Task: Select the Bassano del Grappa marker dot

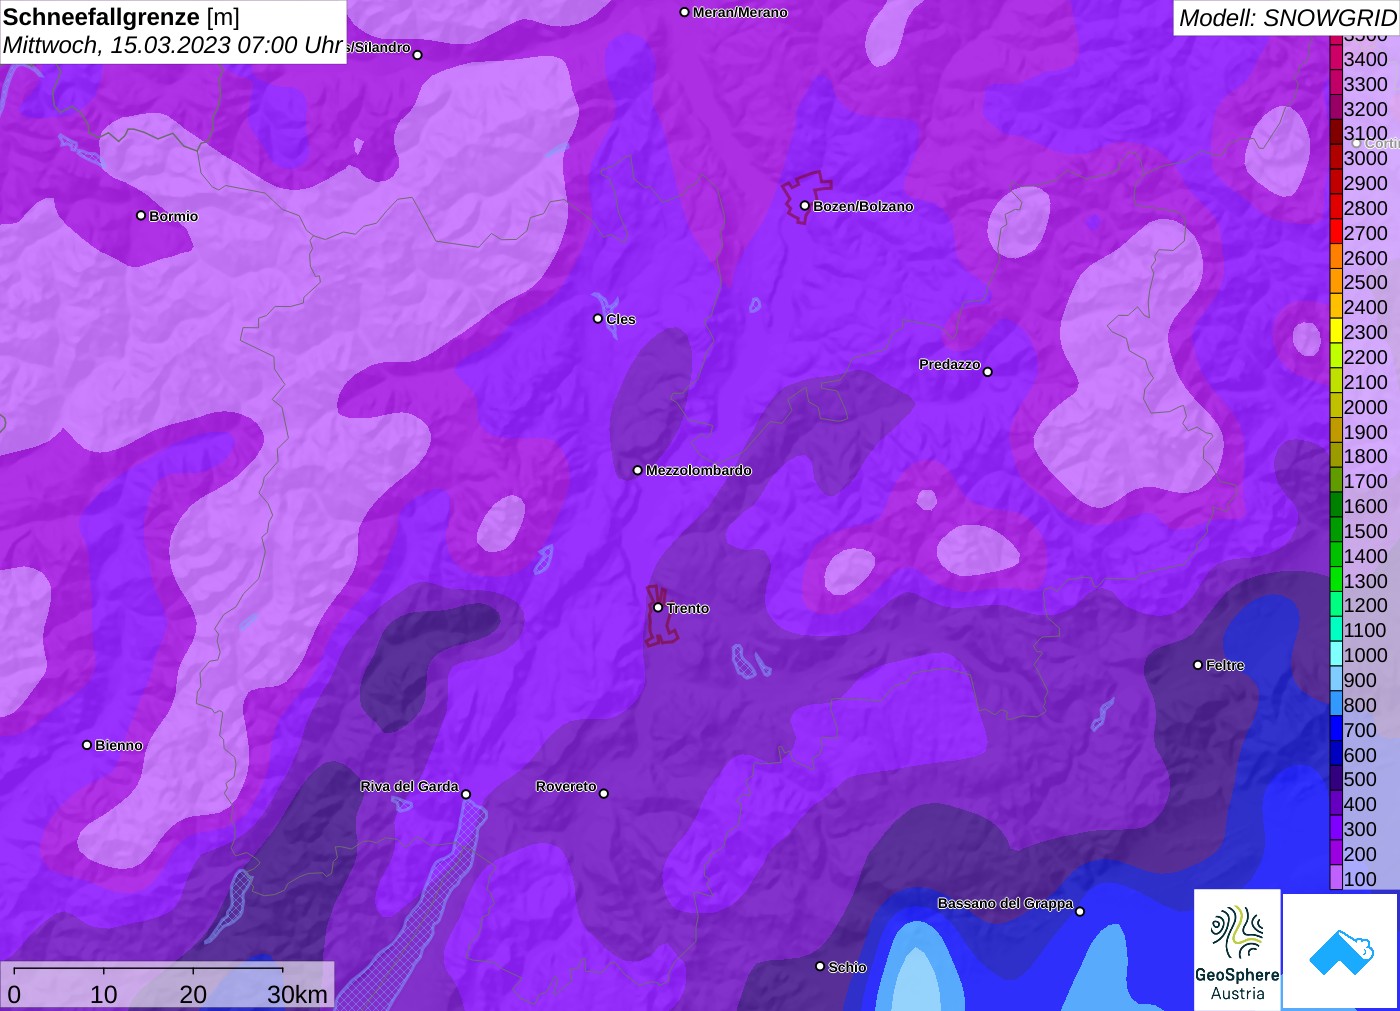Action: tap(1080, 912)
